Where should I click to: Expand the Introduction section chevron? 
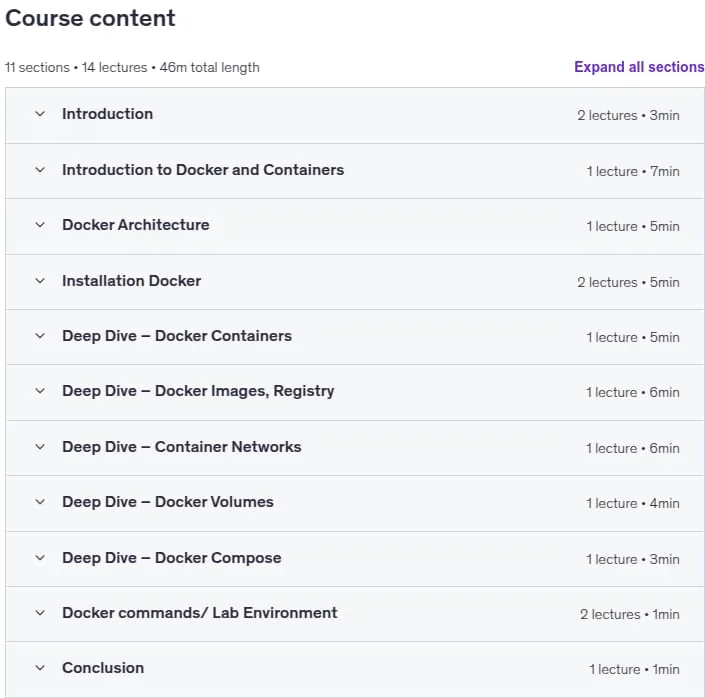point(40,114)
